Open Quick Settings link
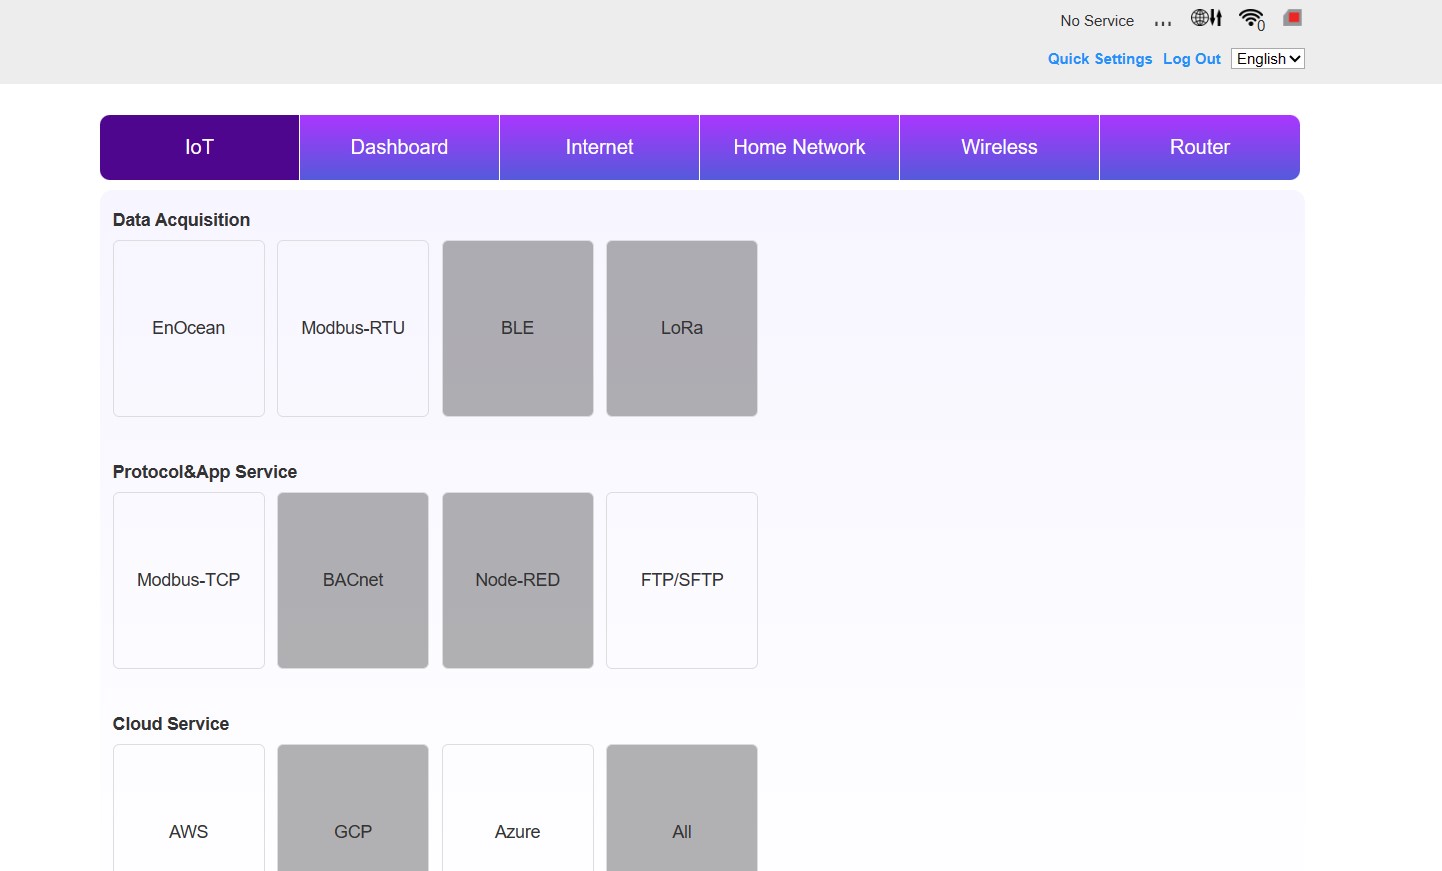This screenshot has height=871, width=1442. (x=1099, y=59)
